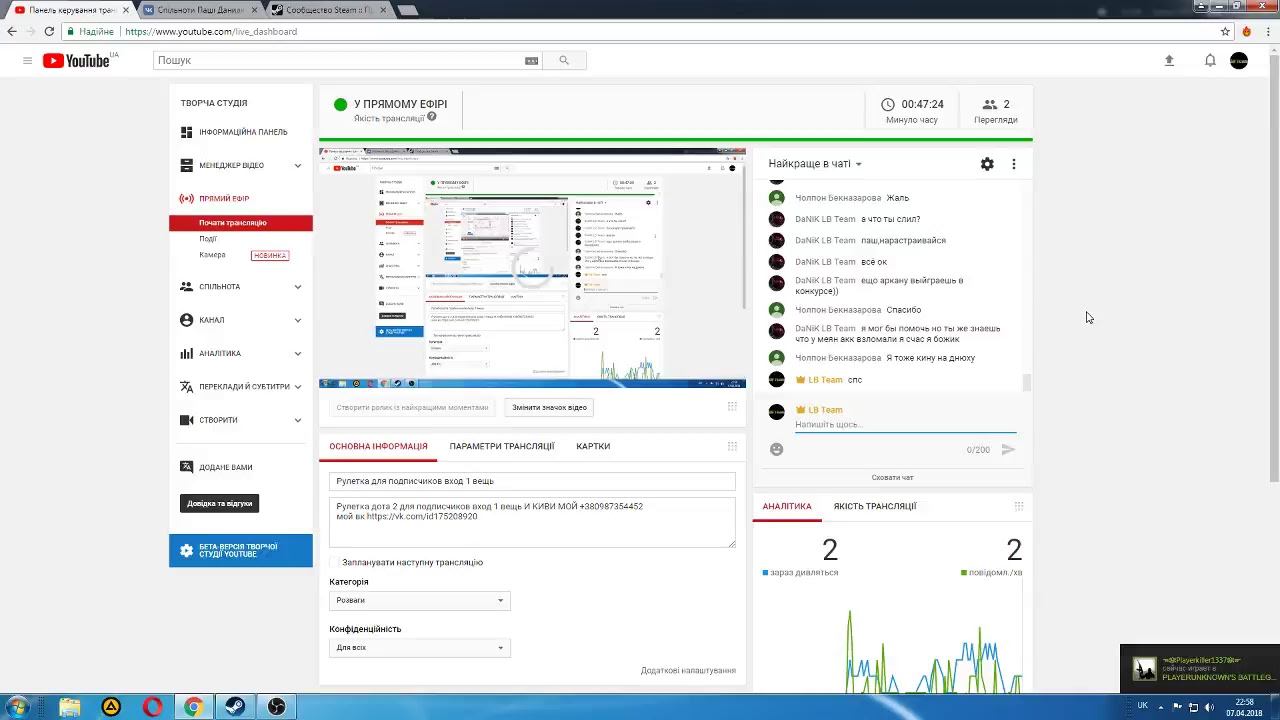Open Бета версія творчої студії YouTube
The height and width of the screenshot is (720, 1280).
click(x=241, y=551)
